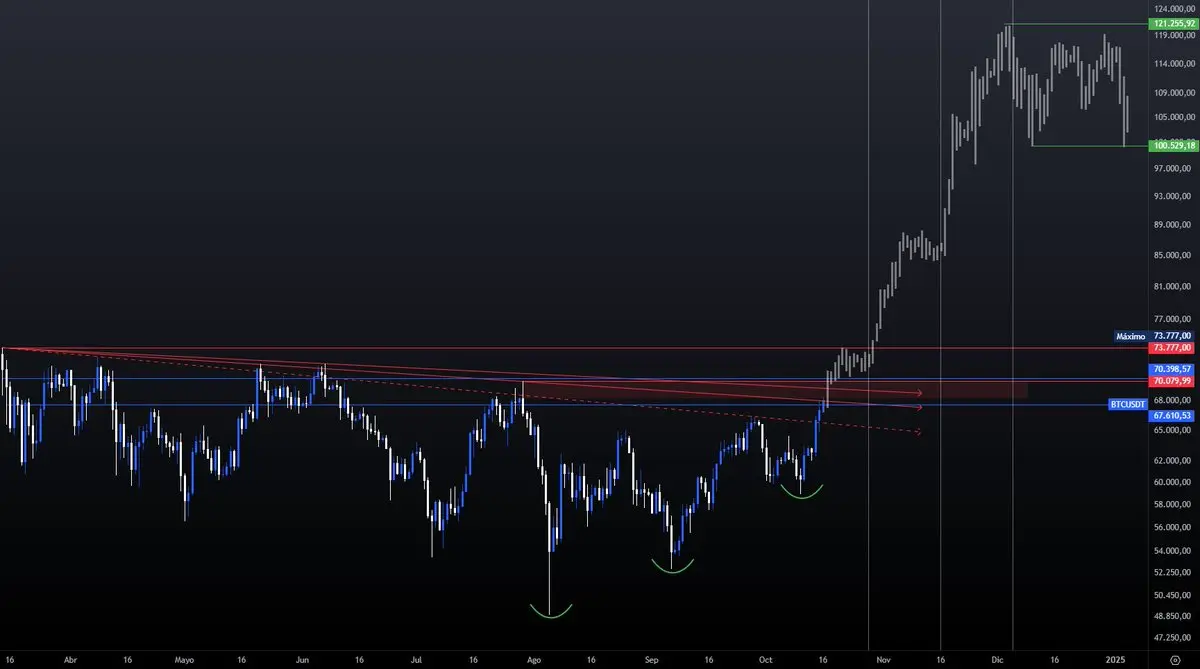Click the red 73.777,00 line price tag

pyautogui.click(x=1173, y=348)
